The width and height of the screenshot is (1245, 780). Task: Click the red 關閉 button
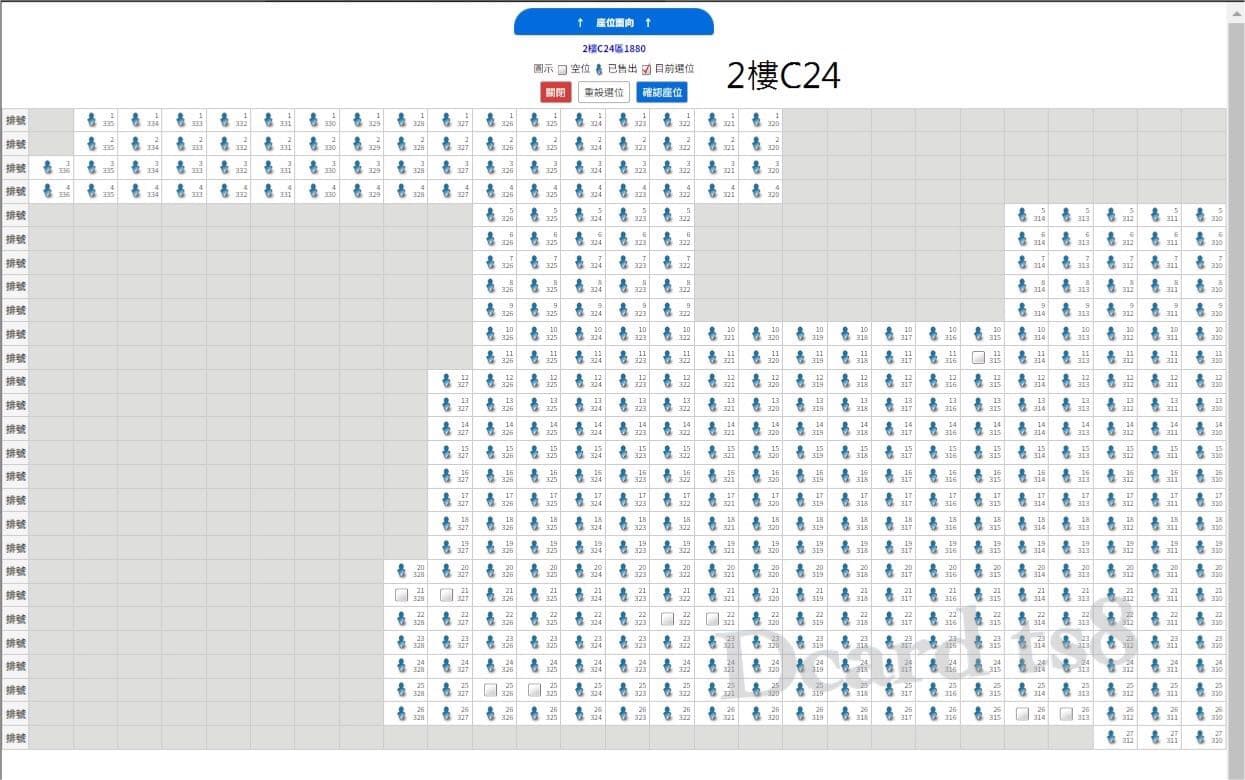pos(555,92)
